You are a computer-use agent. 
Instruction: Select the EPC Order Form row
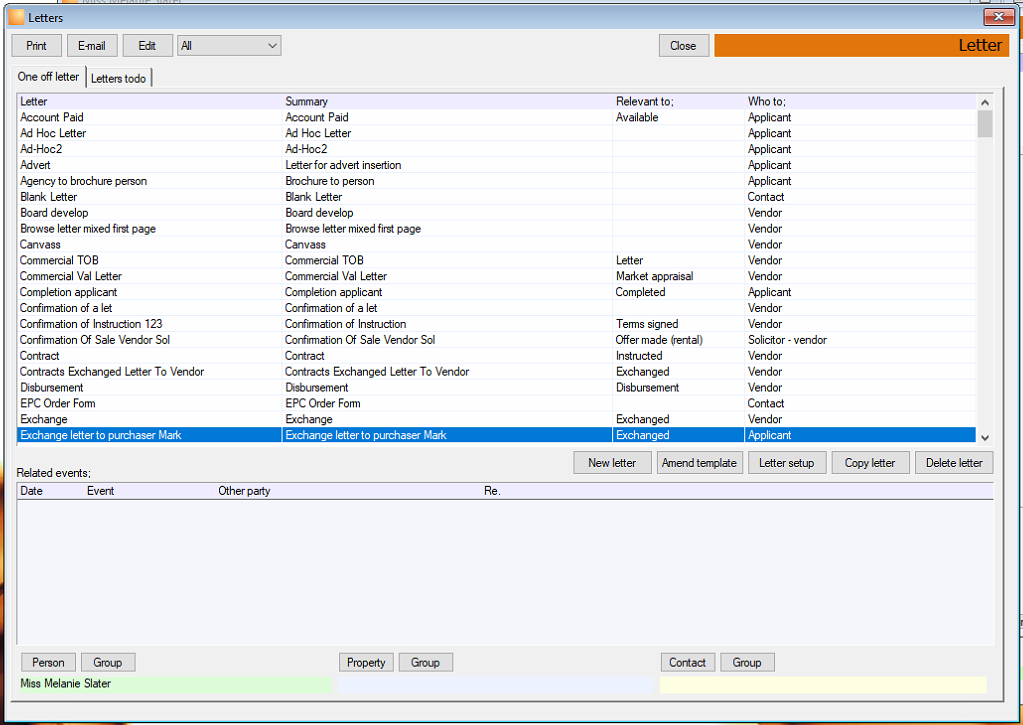(x=496, y=403)
